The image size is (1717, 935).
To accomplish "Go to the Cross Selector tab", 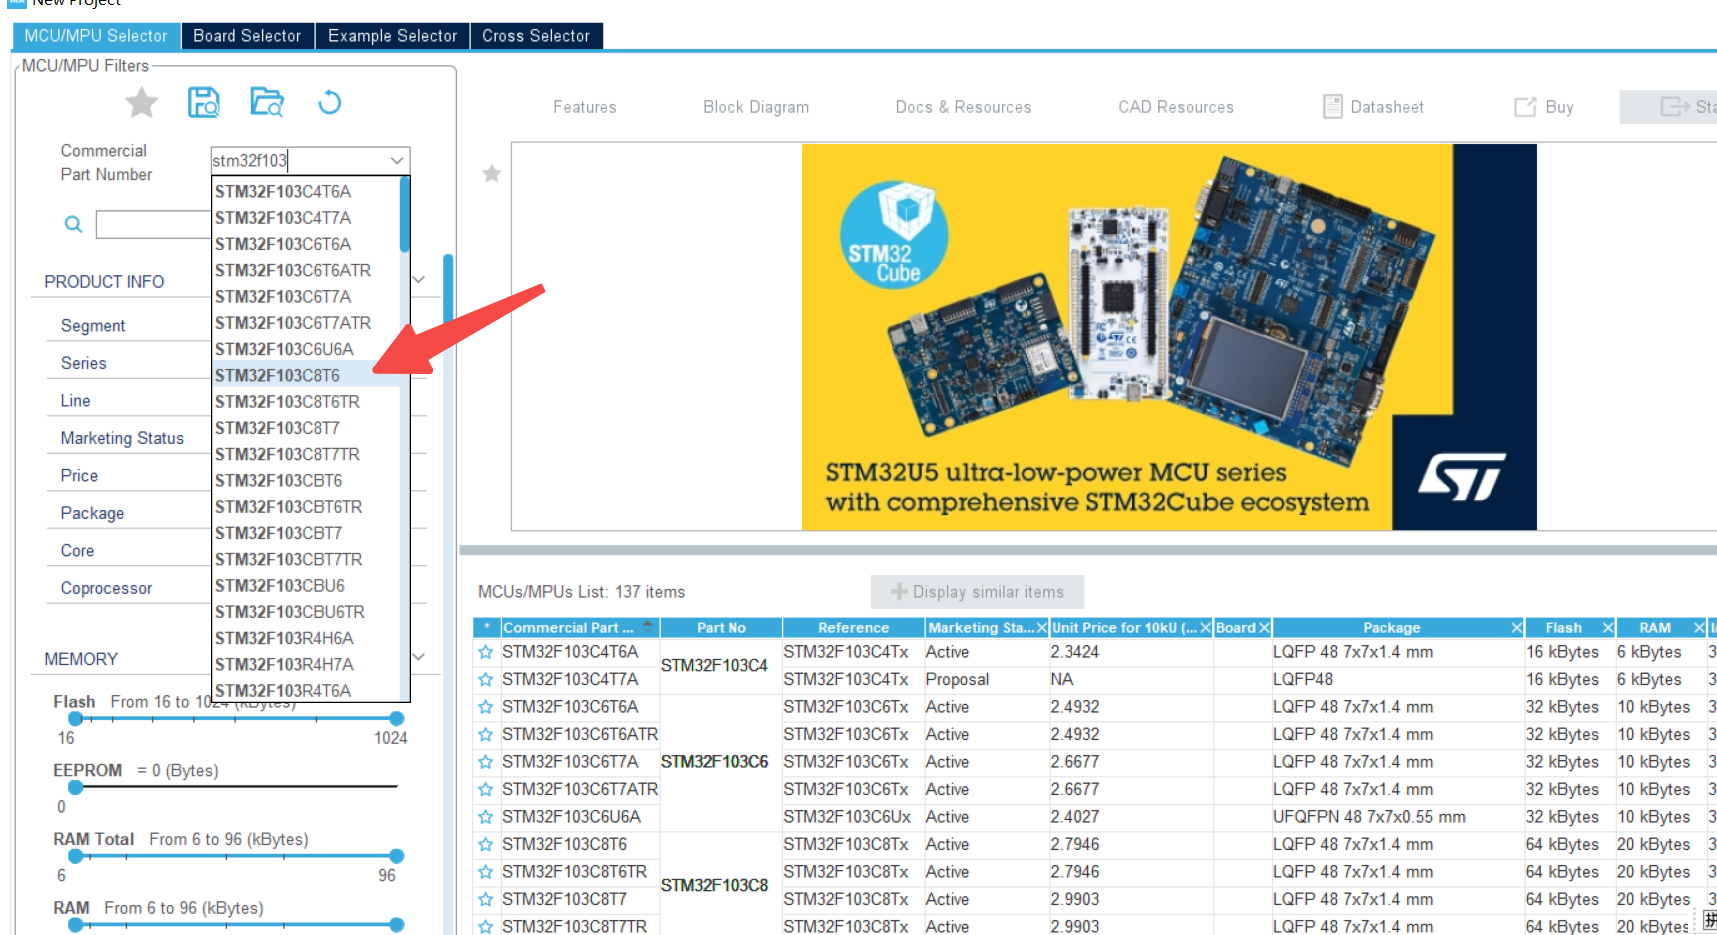I will pos(536,36).
